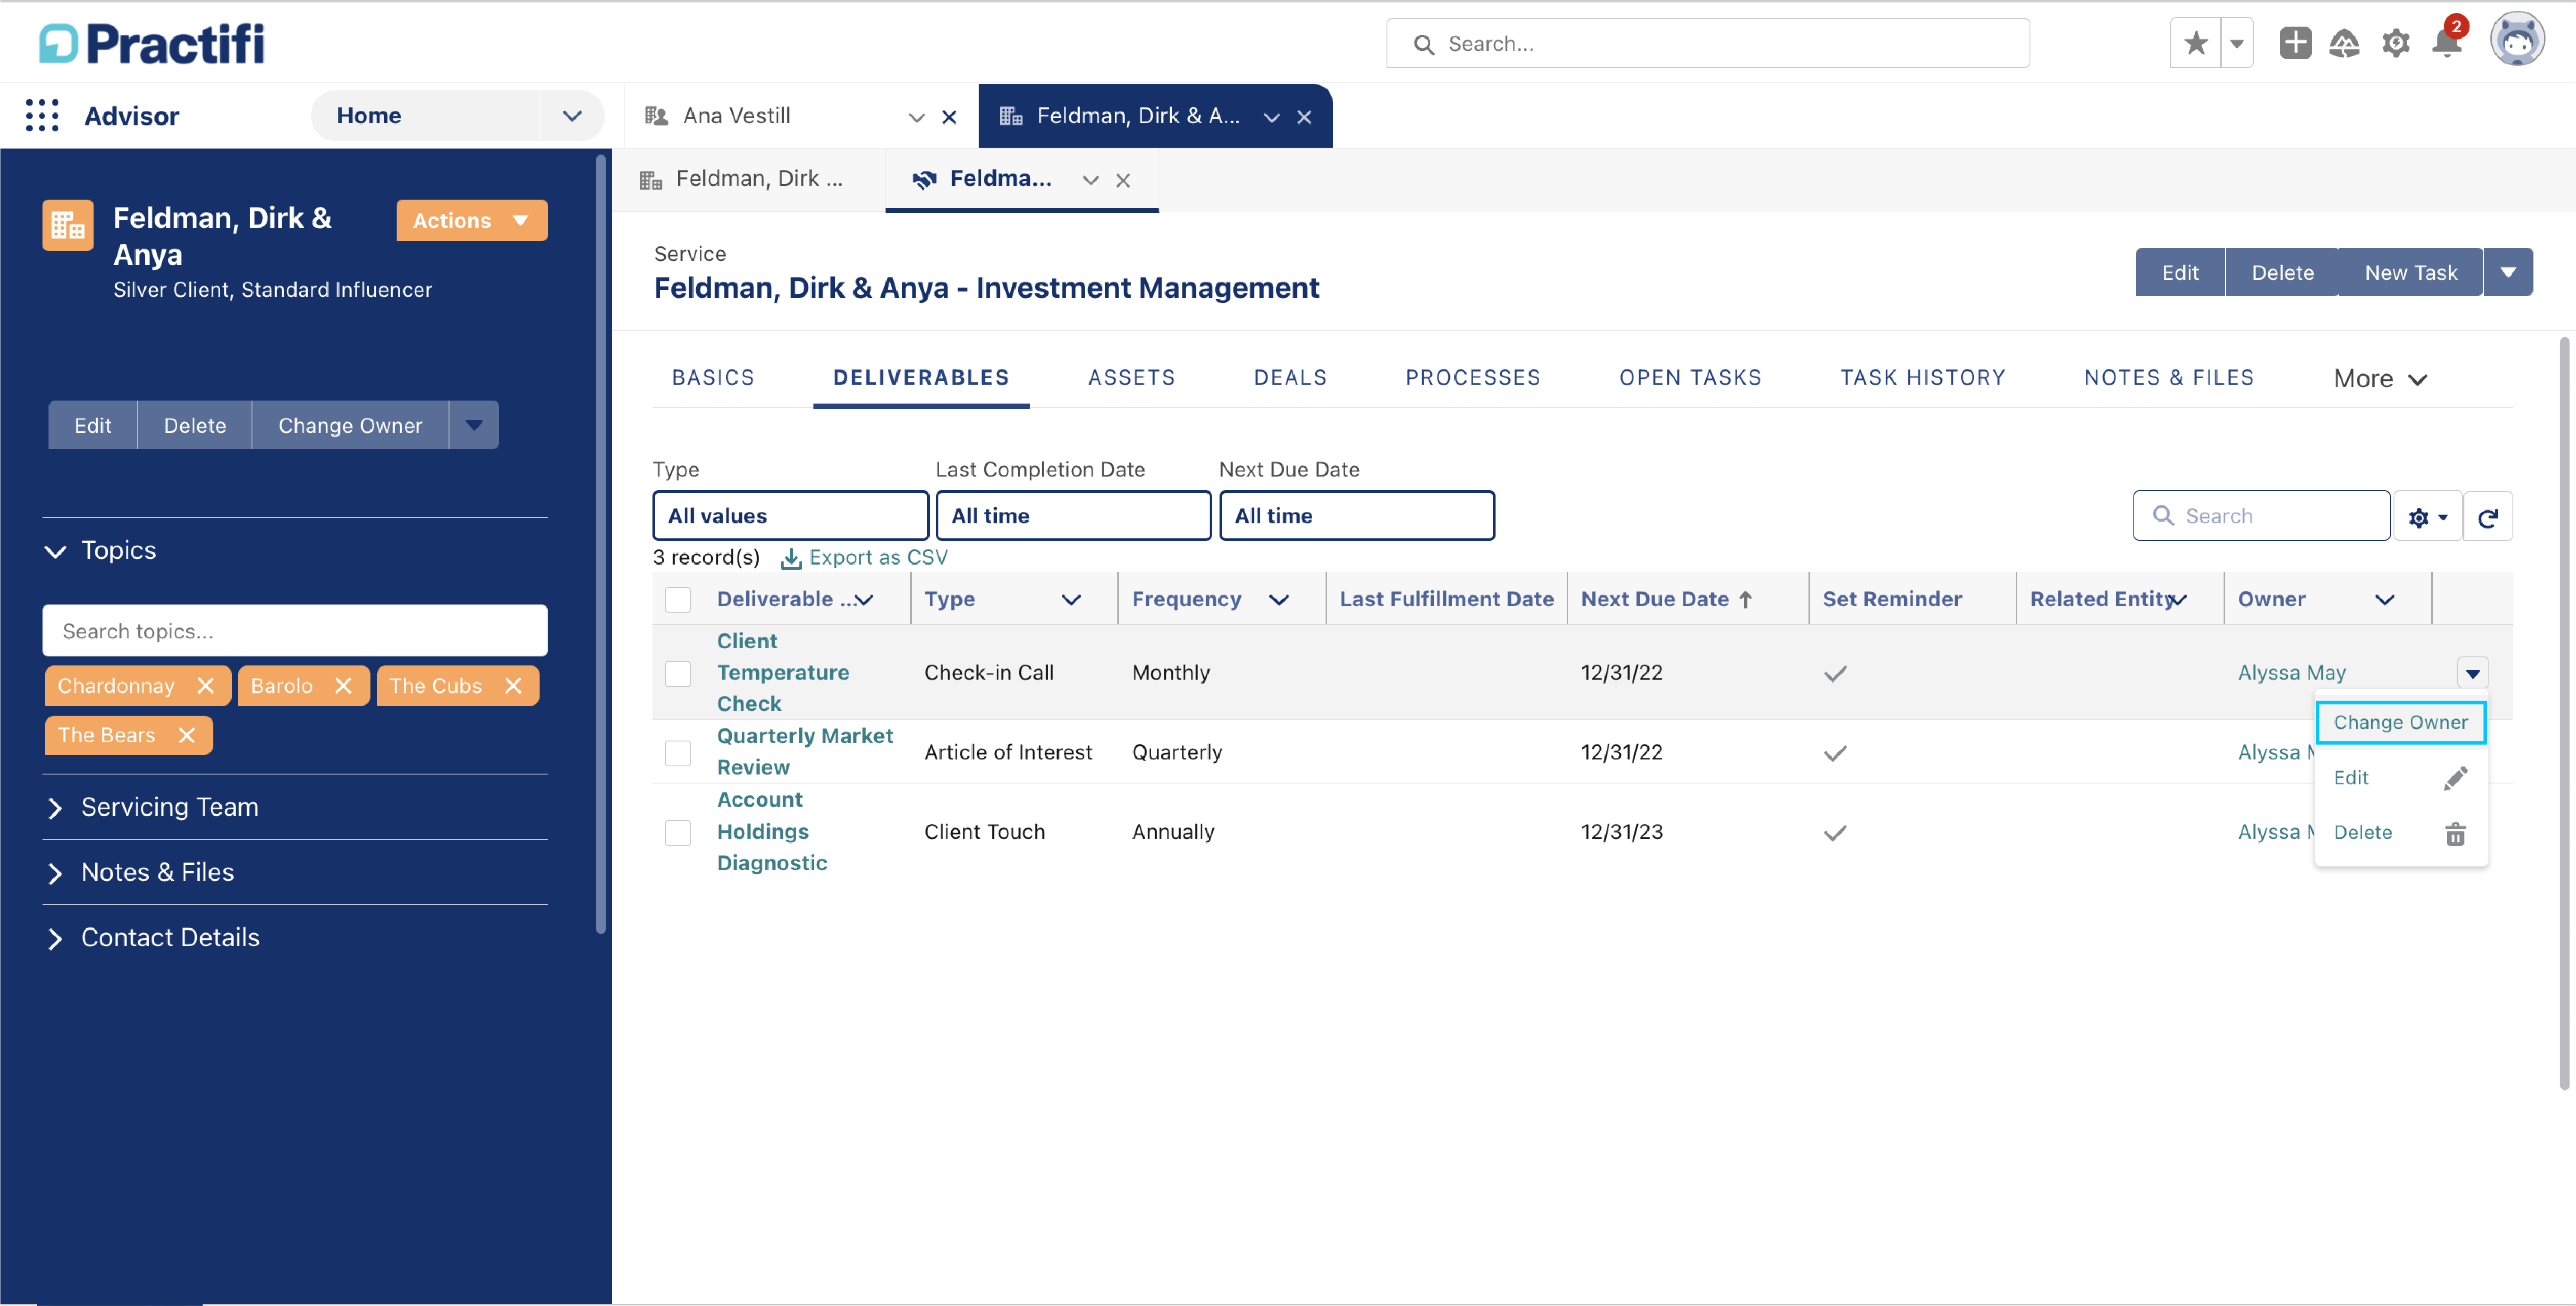Open the Home navigation dropdown chevron
This screenshot has width=2576, height=1306.
pos(572,116)
